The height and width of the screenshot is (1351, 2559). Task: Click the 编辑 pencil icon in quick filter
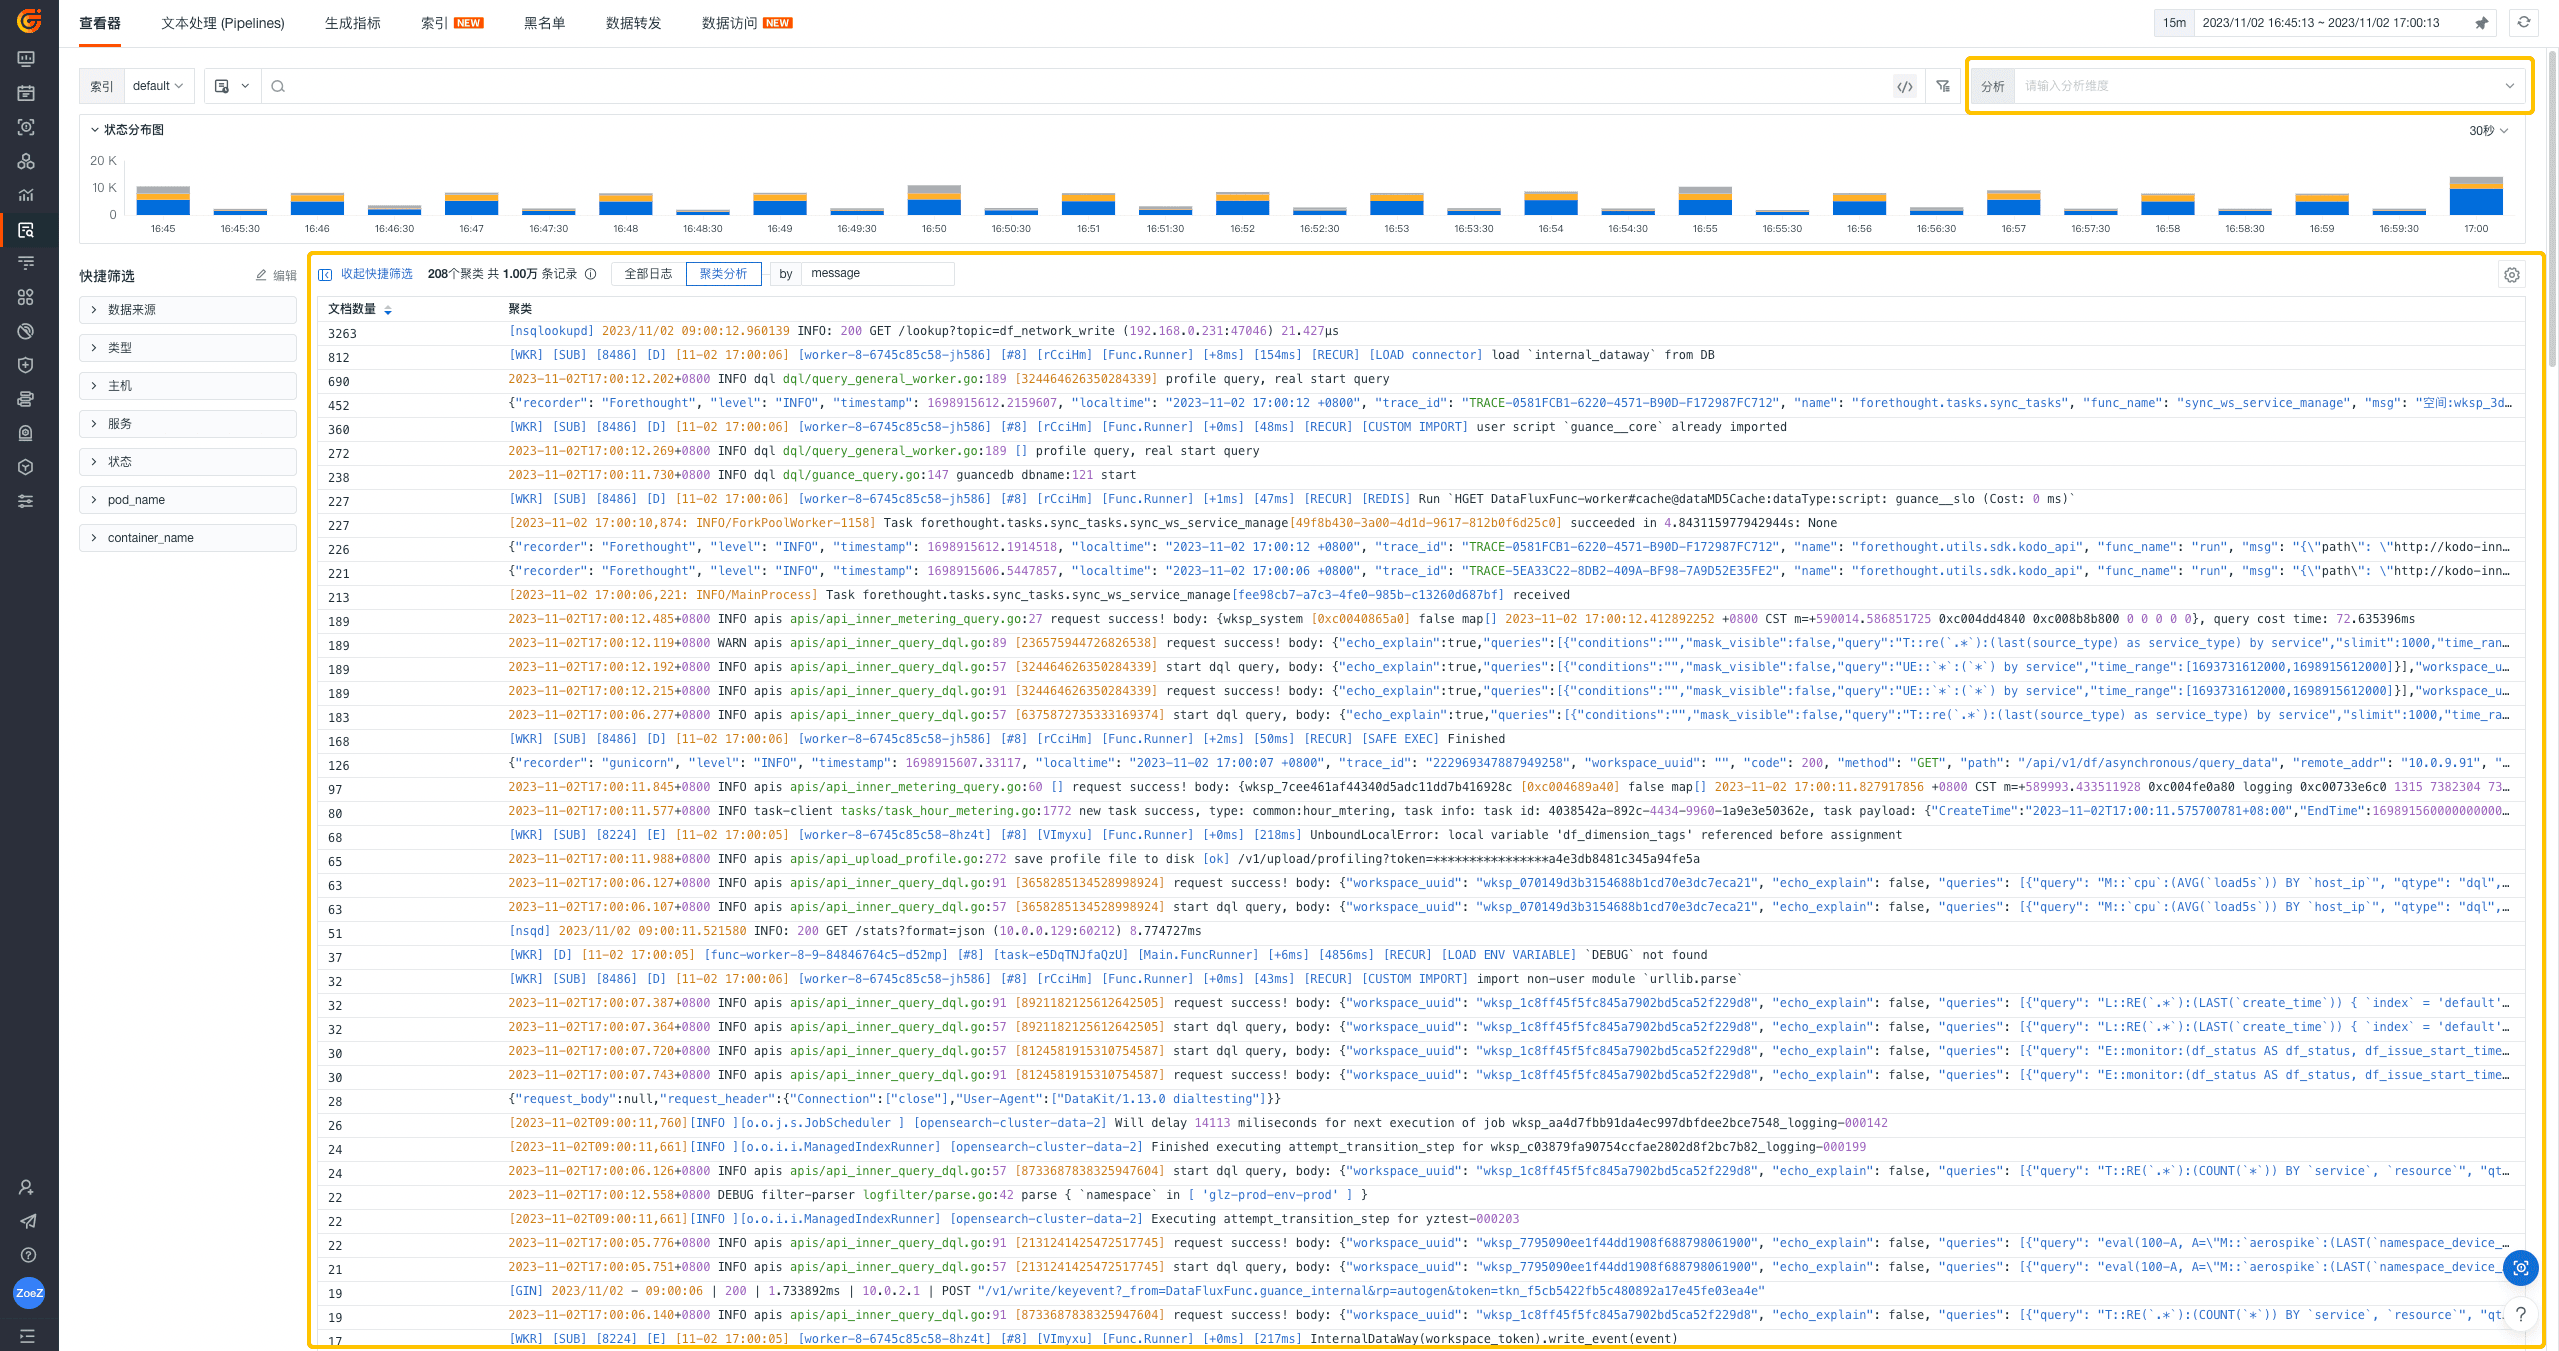[262, 275]
